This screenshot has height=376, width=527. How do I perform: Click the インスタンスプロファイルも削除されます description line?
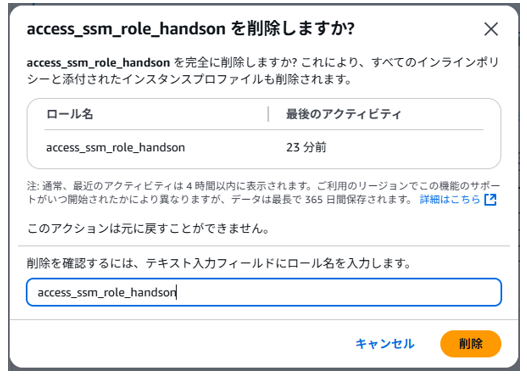(x=189, y=79)
